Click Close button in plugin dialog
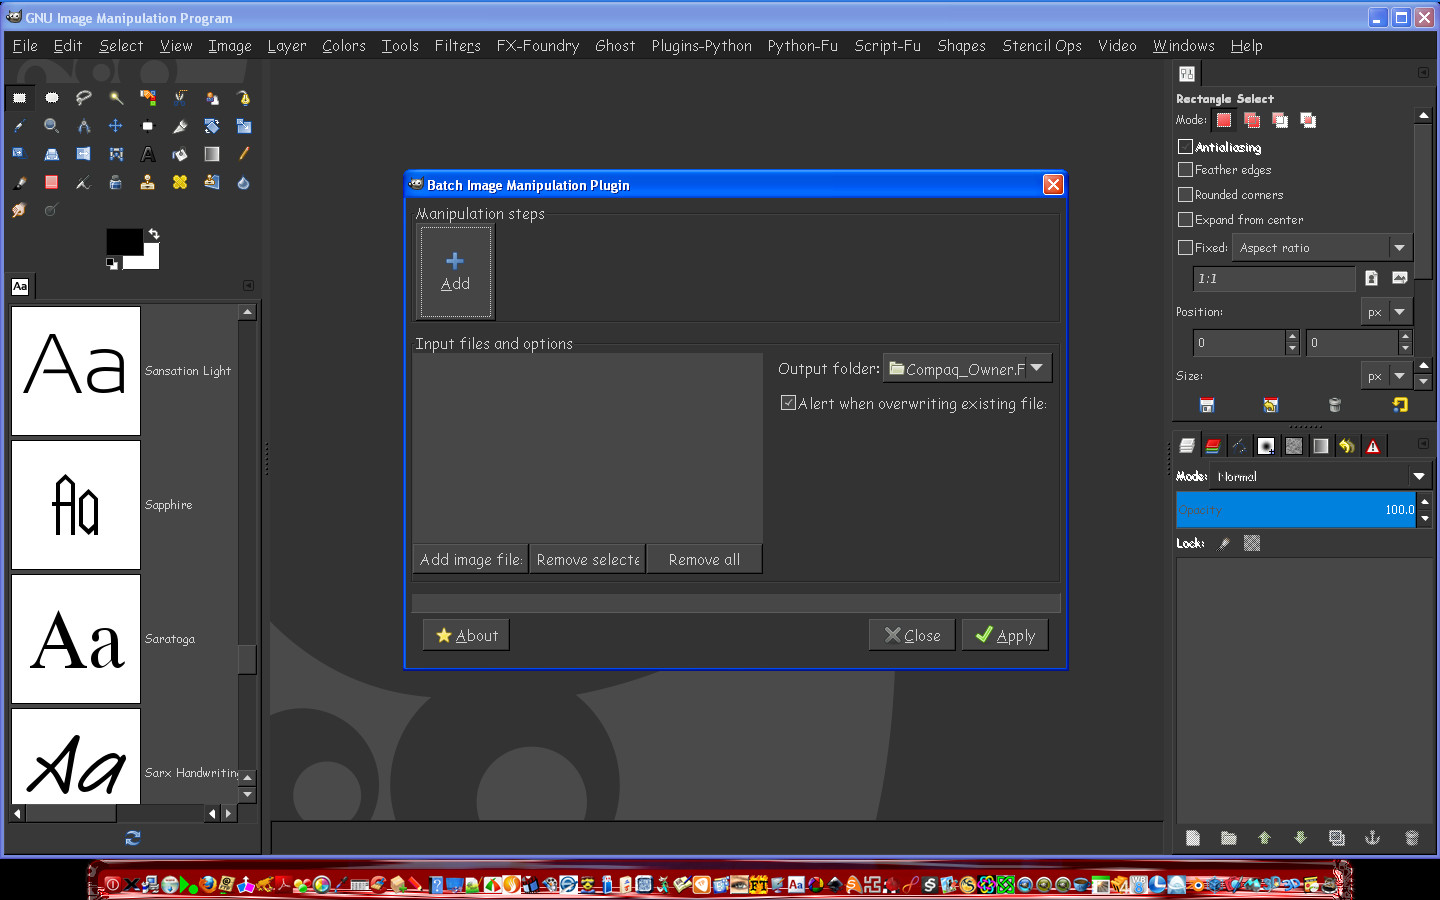 point(912,635)
